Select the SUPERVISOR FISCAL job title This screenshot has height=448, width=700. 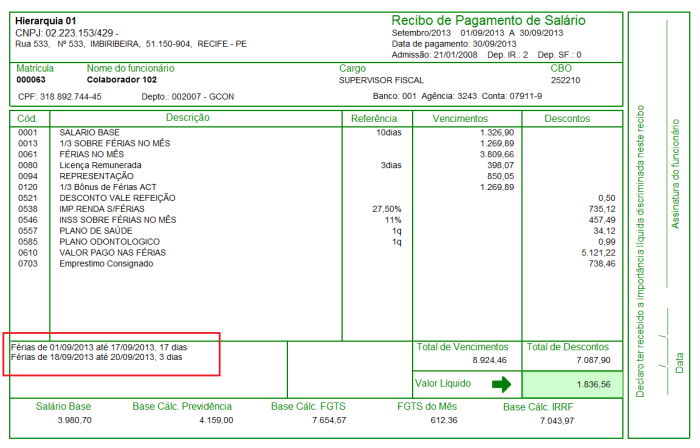click(382, 78)
